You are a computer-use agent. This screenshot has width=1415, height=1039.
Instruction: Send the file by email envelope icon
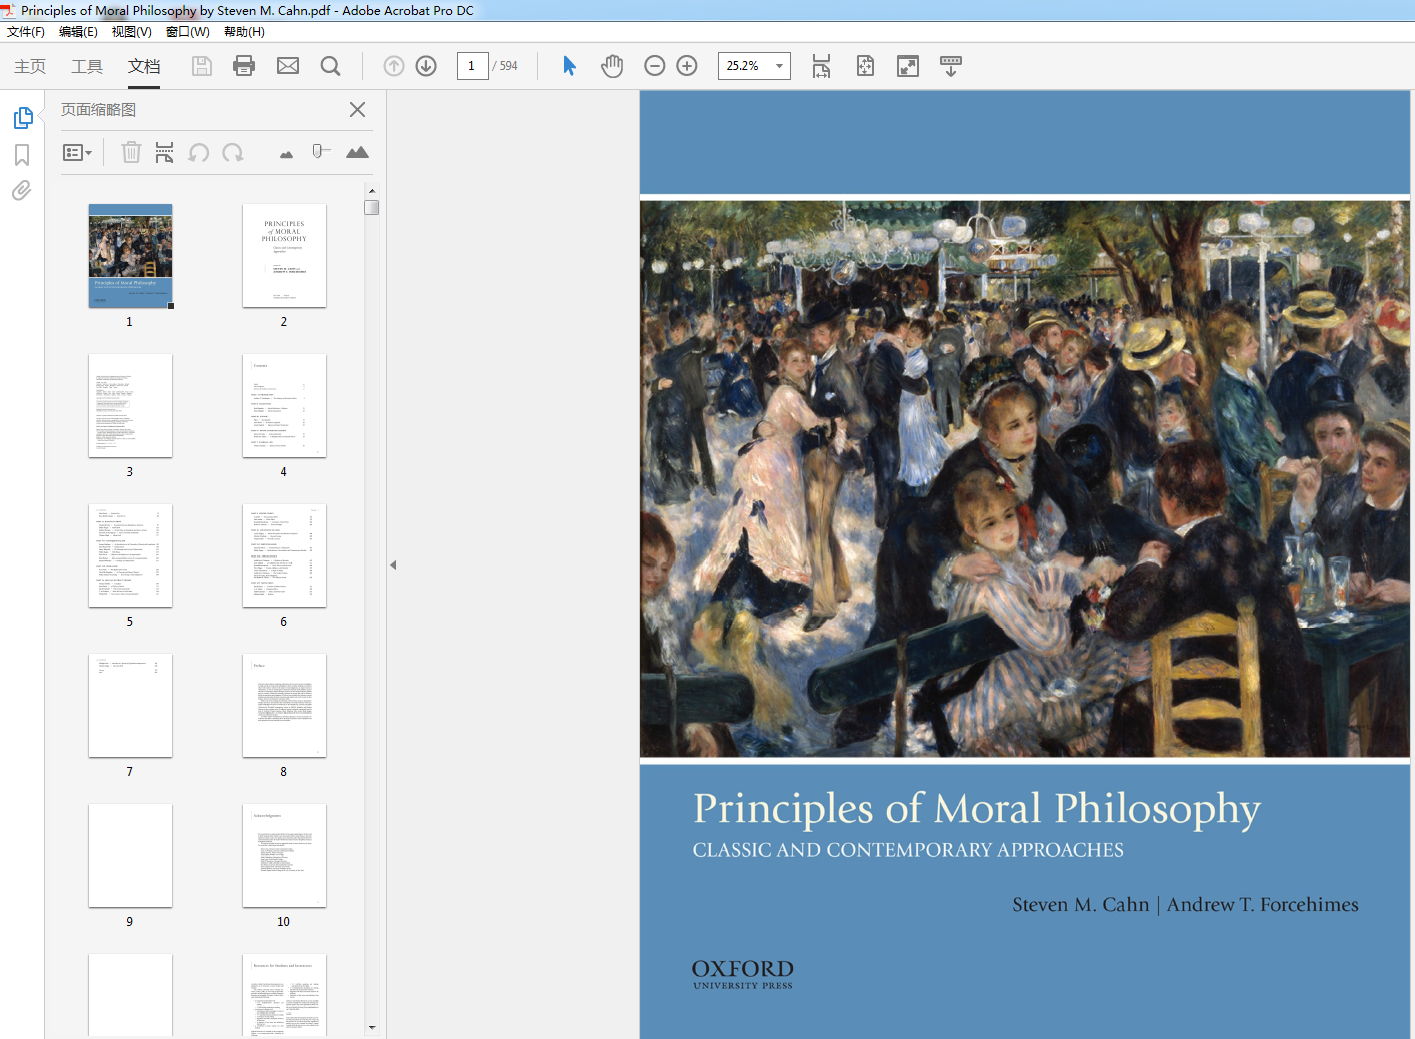coord(288,66)
